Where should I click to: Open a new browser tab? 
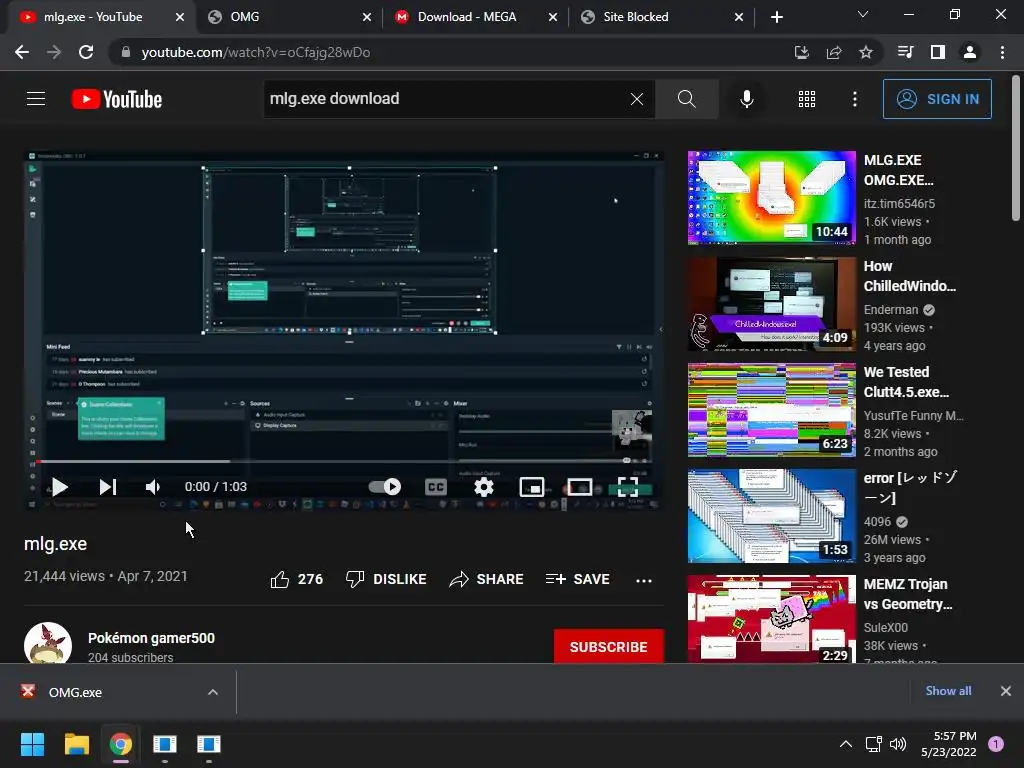(776, 18)
